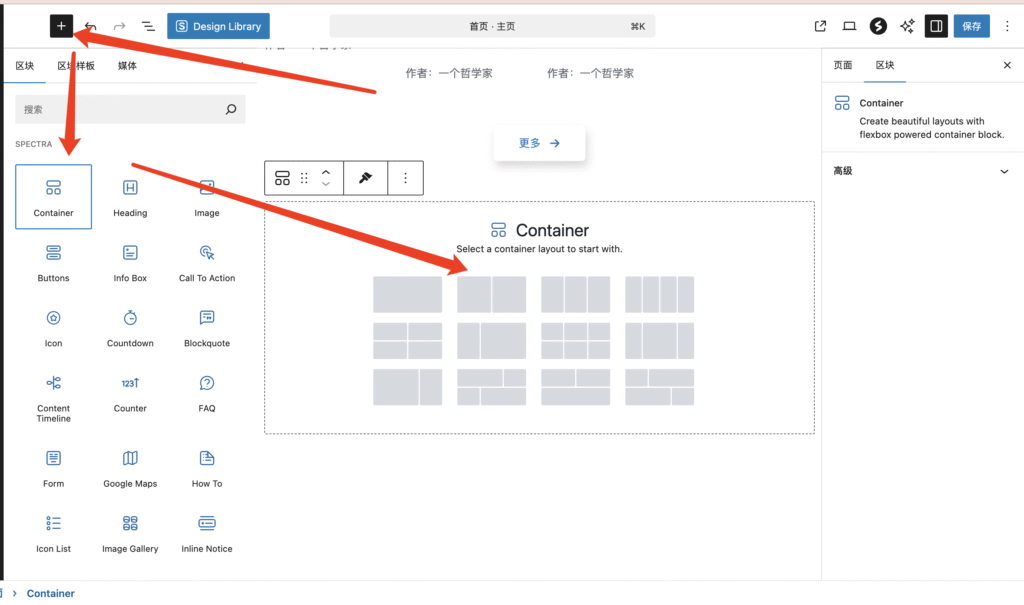This screenshot has width=1024, height=605.
Task: Open the Spectra settings icon in header
Action: tap(878, 27)
